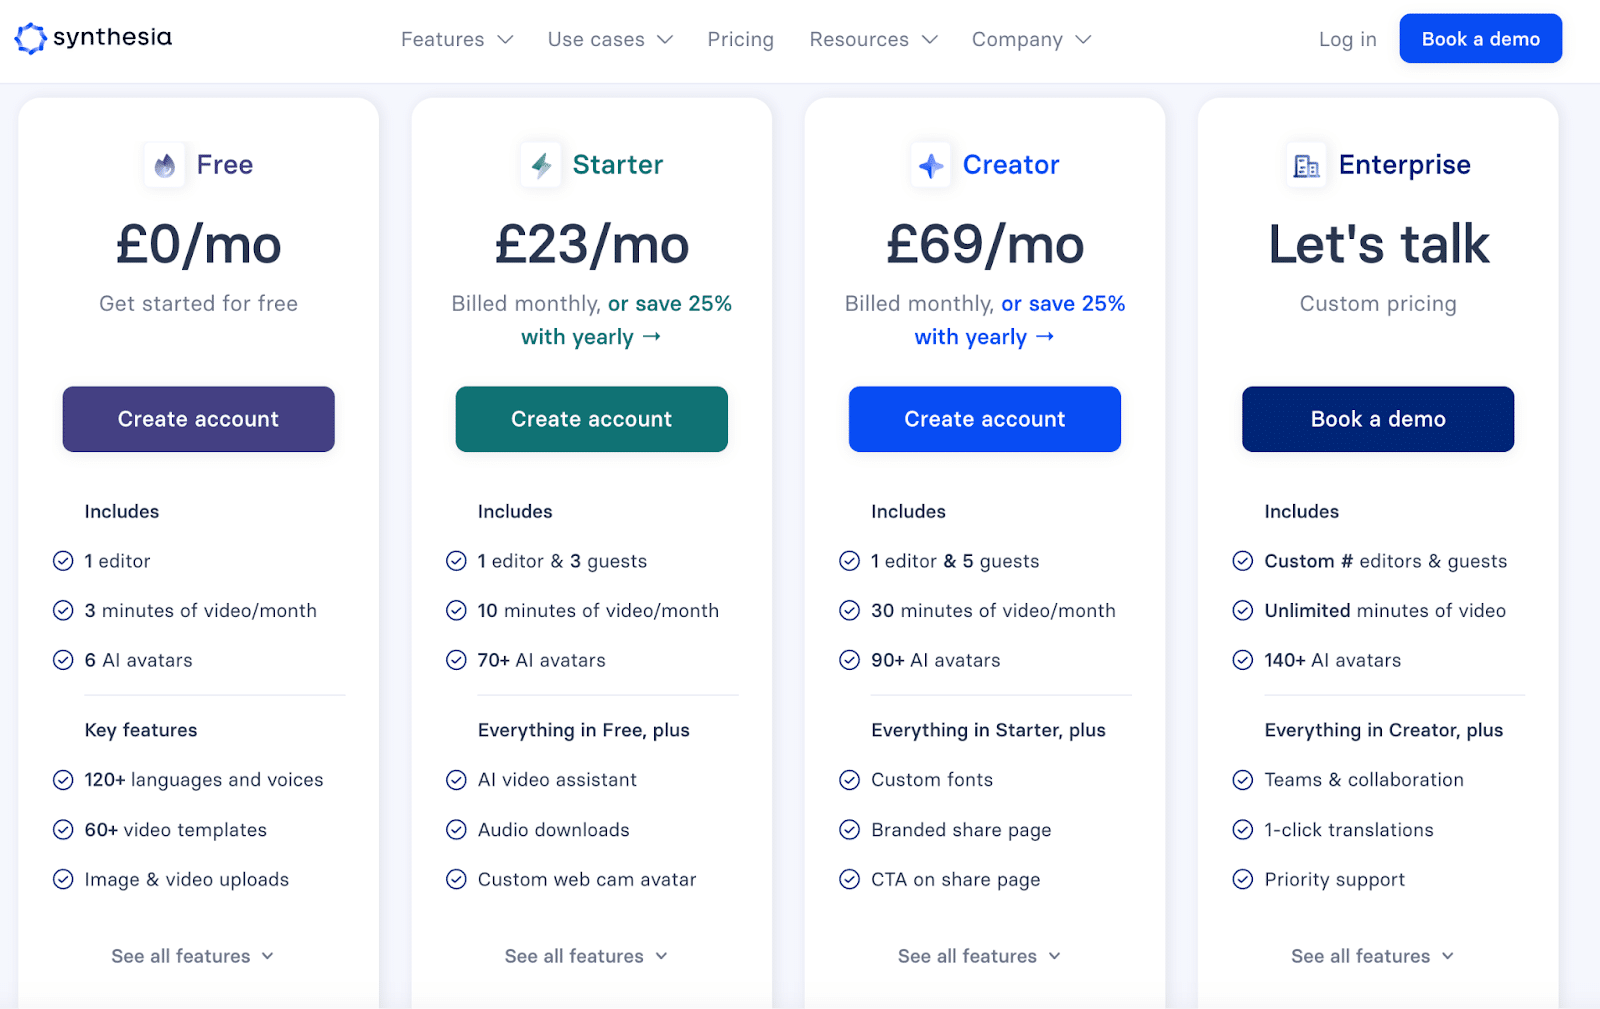Click the Creator plan sparkle icon
The width and height of the screenshot is (1600, 1009).
point(931,165)
